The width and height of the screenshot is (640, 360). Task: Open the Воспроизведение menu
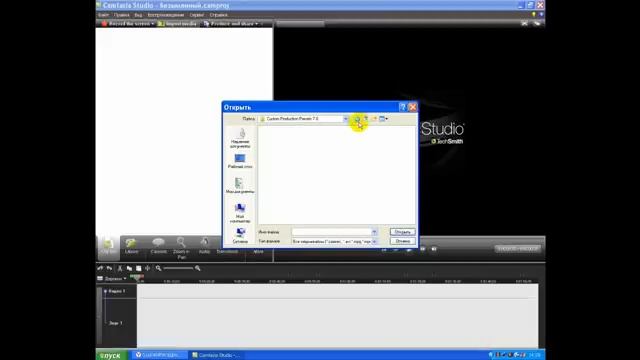(166, 15)
